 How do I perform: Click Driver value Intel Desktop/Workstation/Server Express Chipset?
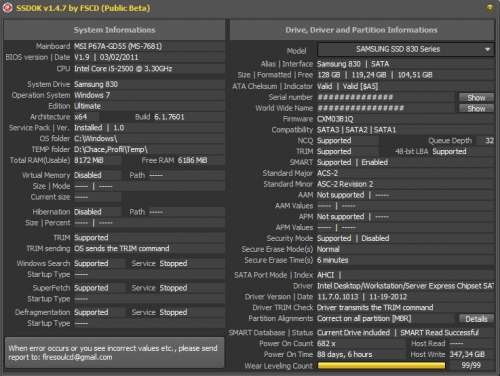[405, 286]
